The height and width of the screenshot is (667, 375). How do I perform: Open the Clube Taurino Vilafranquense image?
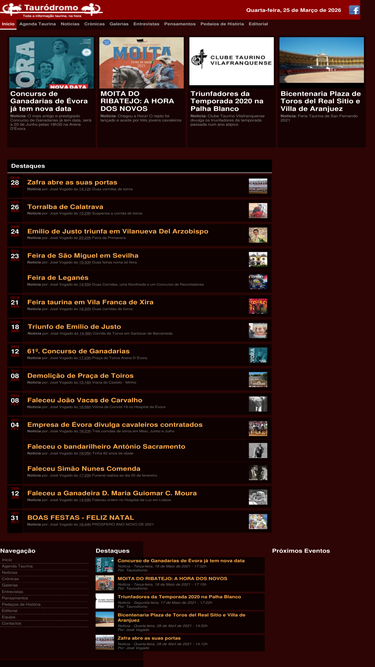[232, 61]
